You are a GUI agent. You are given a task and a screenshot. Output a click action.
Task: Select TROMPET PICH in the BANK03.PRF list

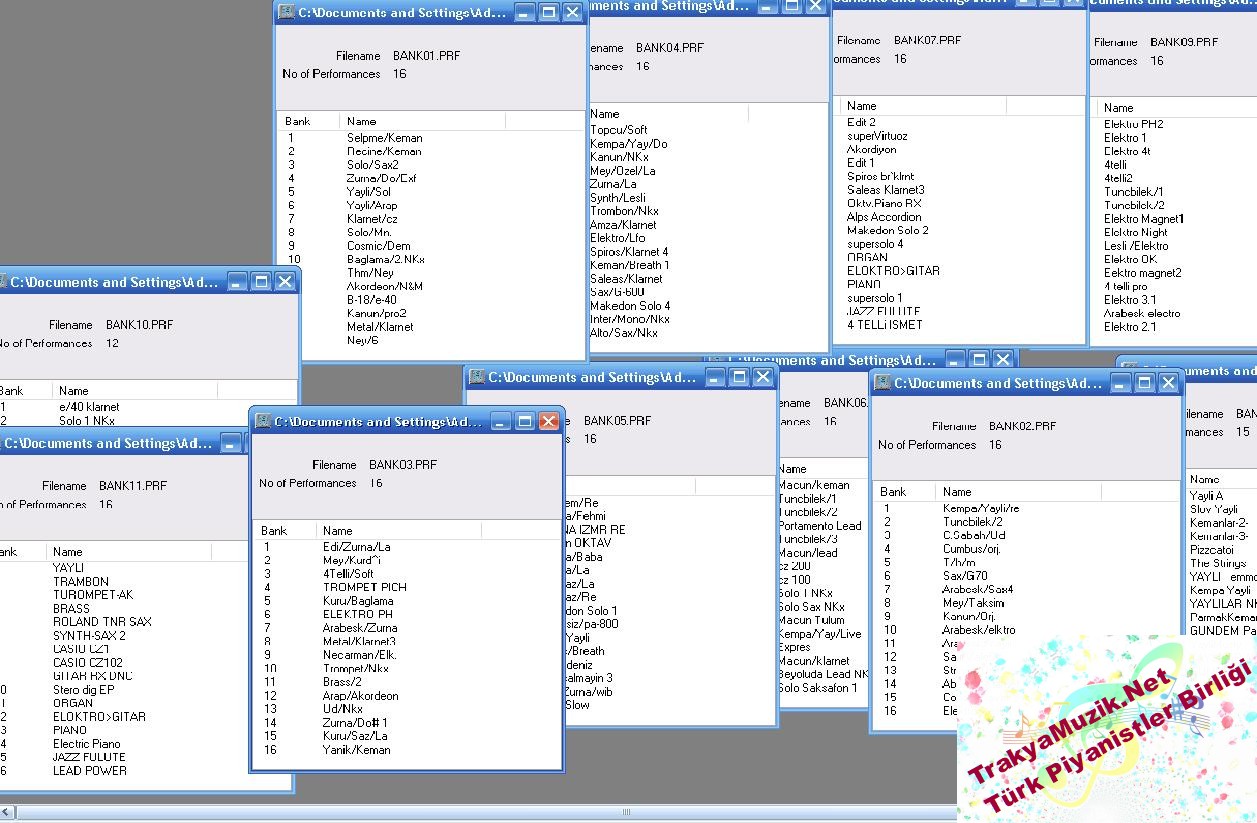(x=364, y=588)
